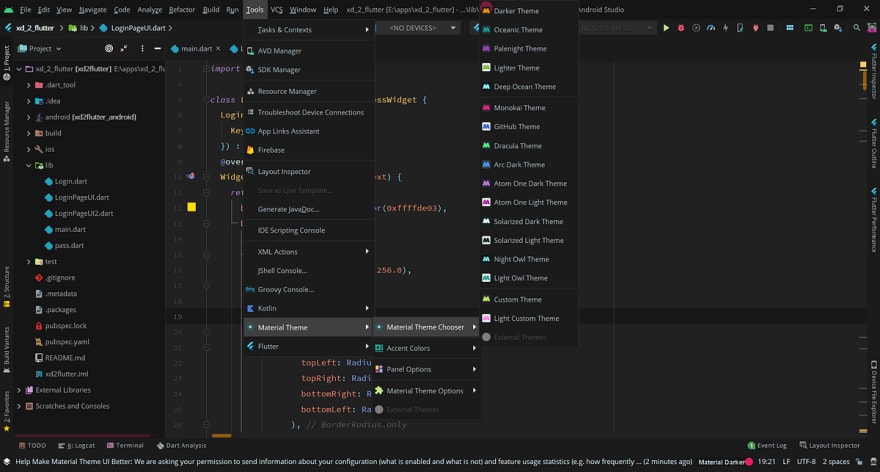The image size is (880, 472).
Task: Open Logcat tool window
Action: pyautogui.click(x=76, y=446)
